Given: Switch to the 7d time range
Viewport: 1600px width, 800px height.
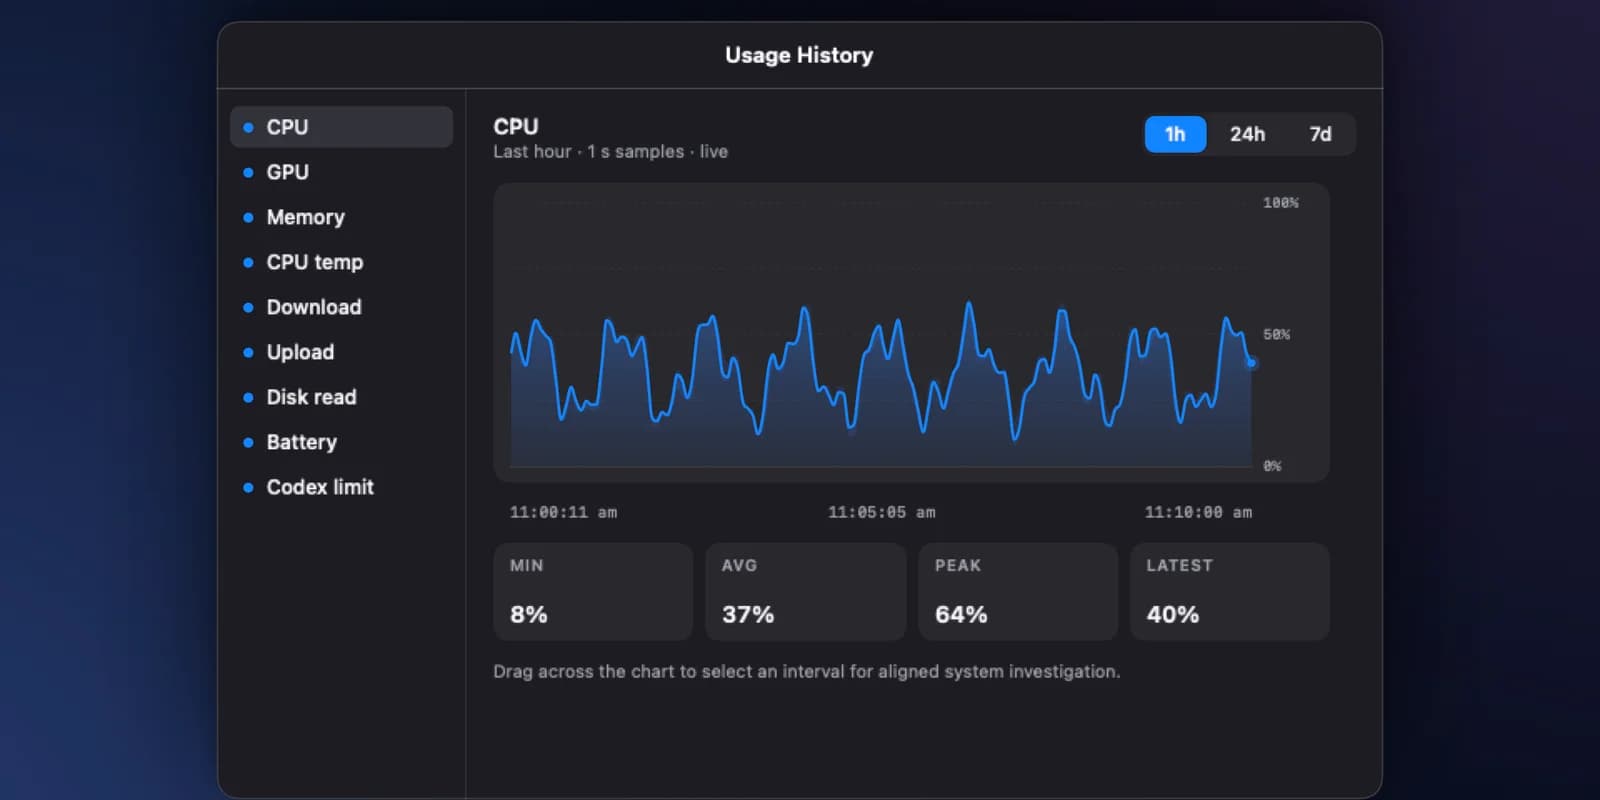Looking at the screenshot, I should 1320,134.
